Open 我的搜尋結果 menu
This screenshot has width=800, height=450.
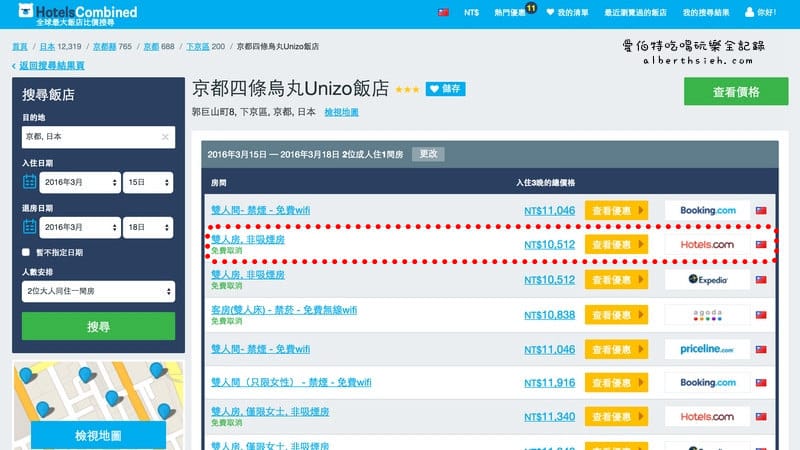(x=706, y=12)
